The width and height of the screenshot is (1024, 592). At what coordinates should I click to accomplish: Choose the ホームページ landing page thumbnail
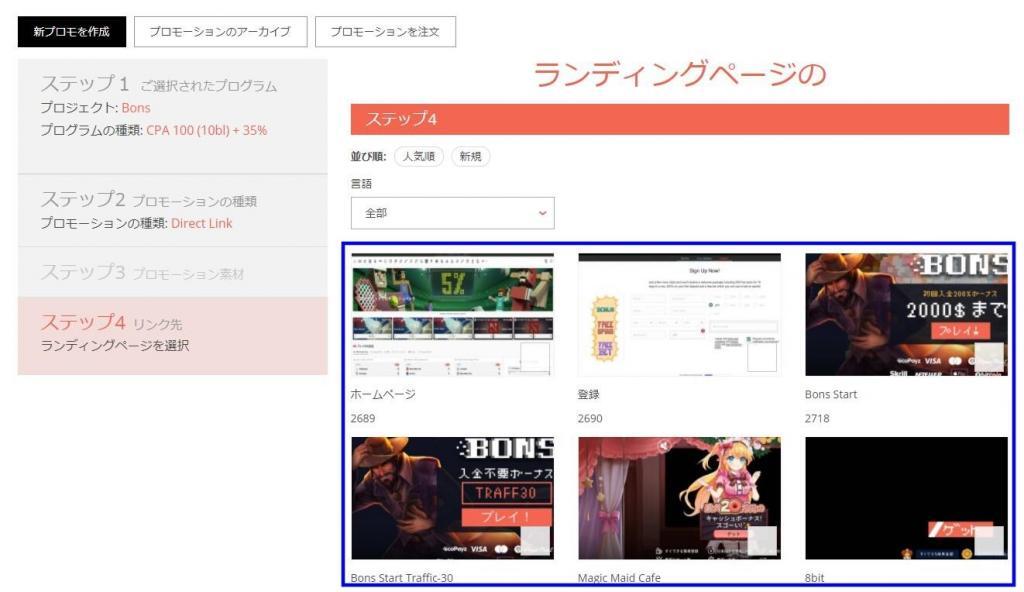453,314
